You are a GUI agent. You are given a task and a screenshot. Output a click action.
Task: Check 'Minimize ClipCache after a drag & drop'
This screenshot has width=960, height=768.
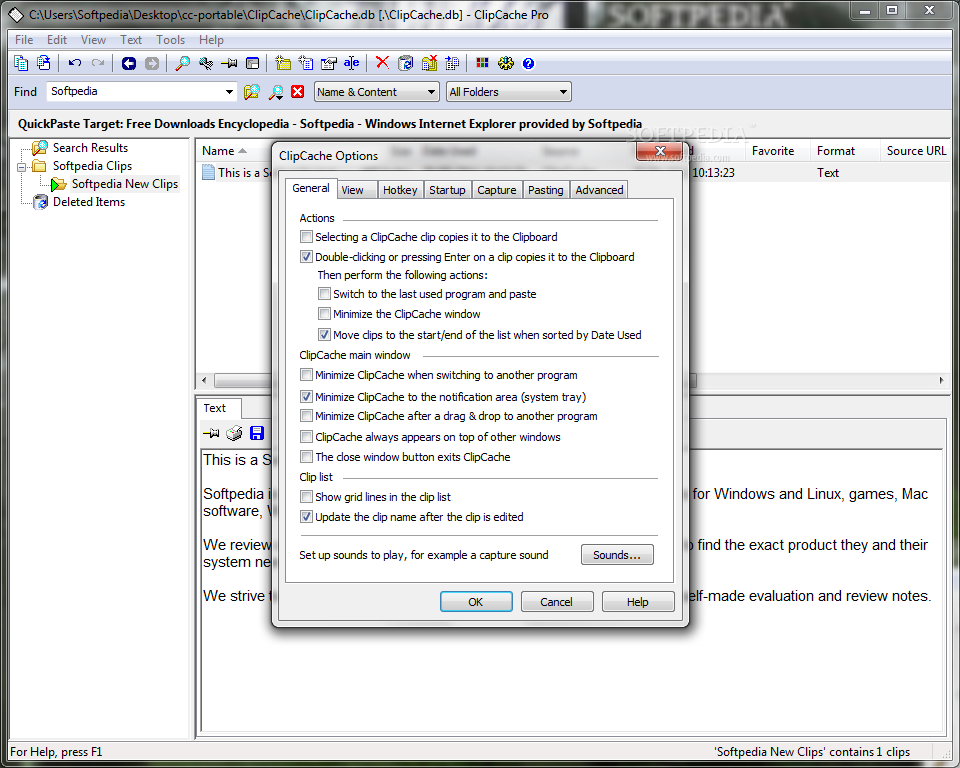tap(306, 416)
